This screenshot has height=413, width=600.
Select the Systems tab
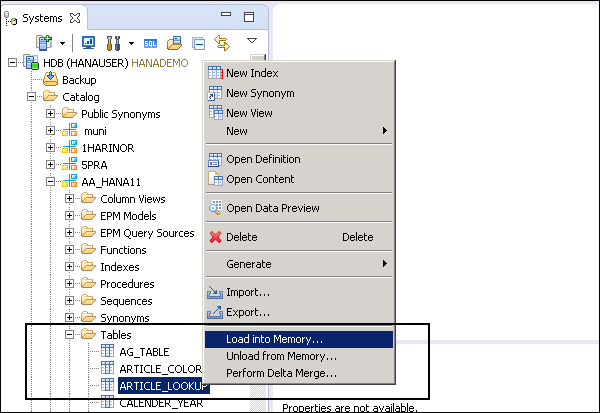click(x=42, y=18)
